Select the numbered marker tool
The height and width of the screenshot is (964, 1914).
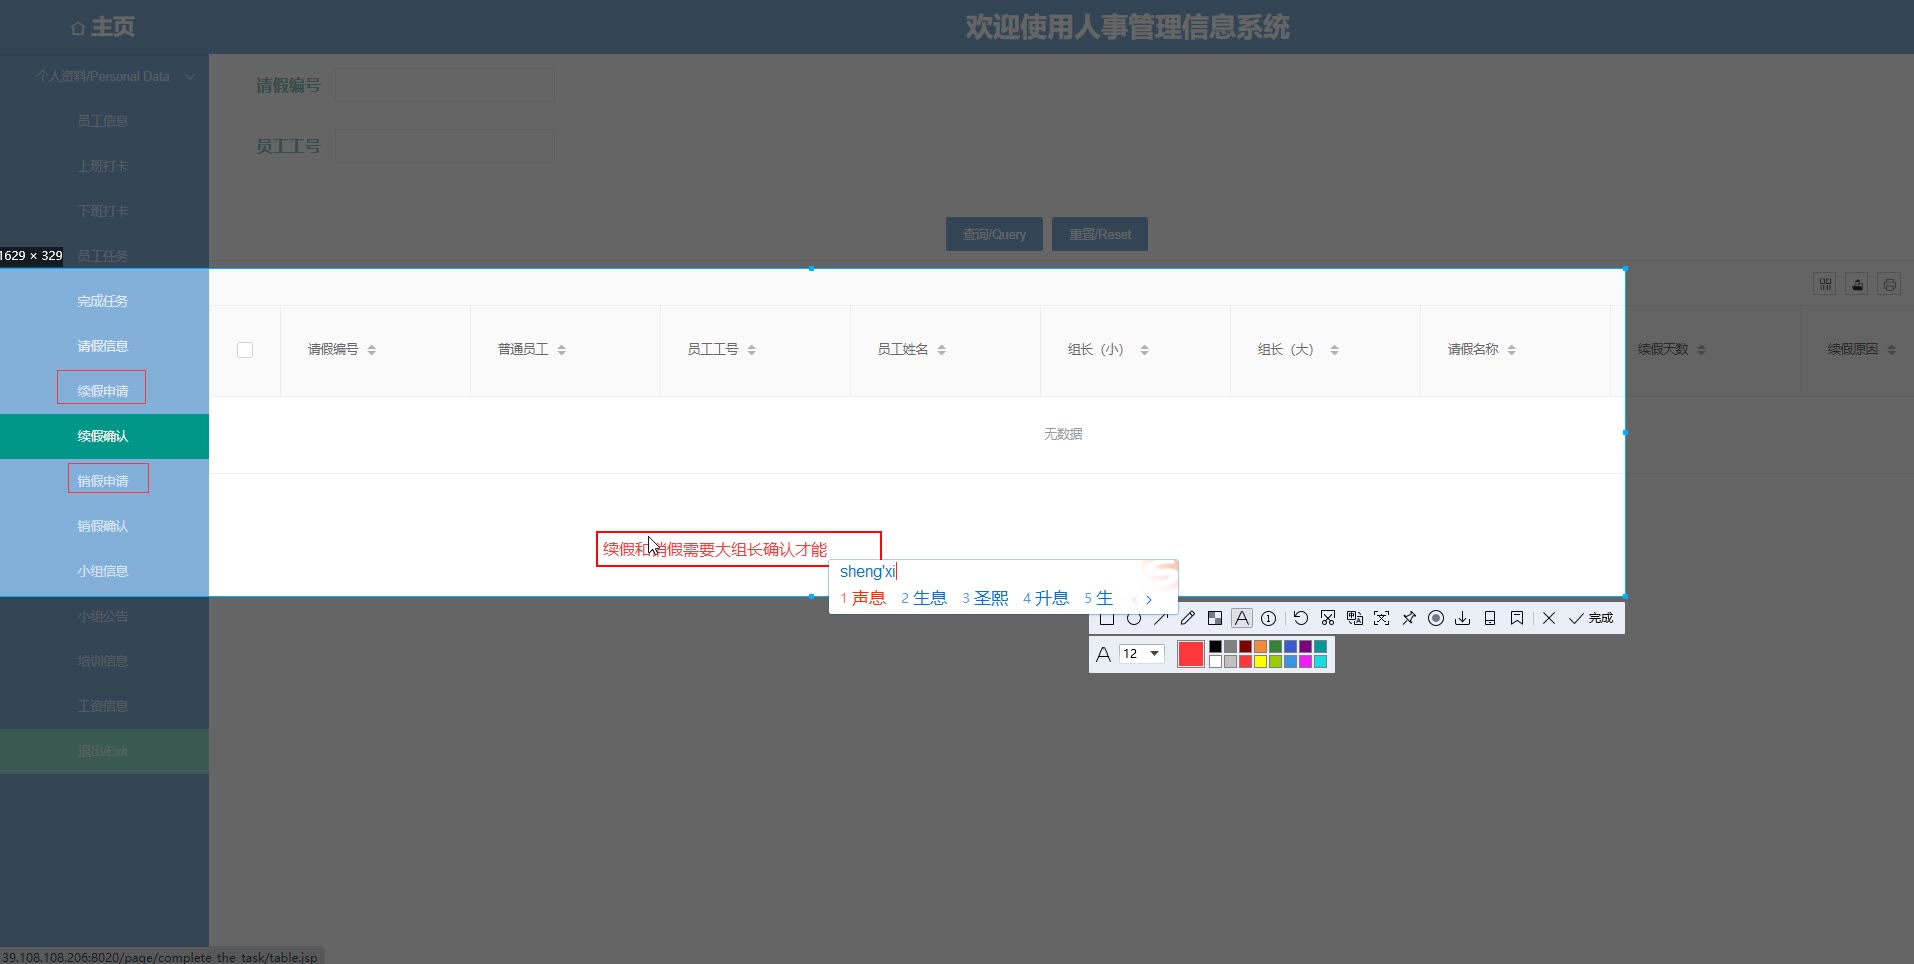point(1269,618)
